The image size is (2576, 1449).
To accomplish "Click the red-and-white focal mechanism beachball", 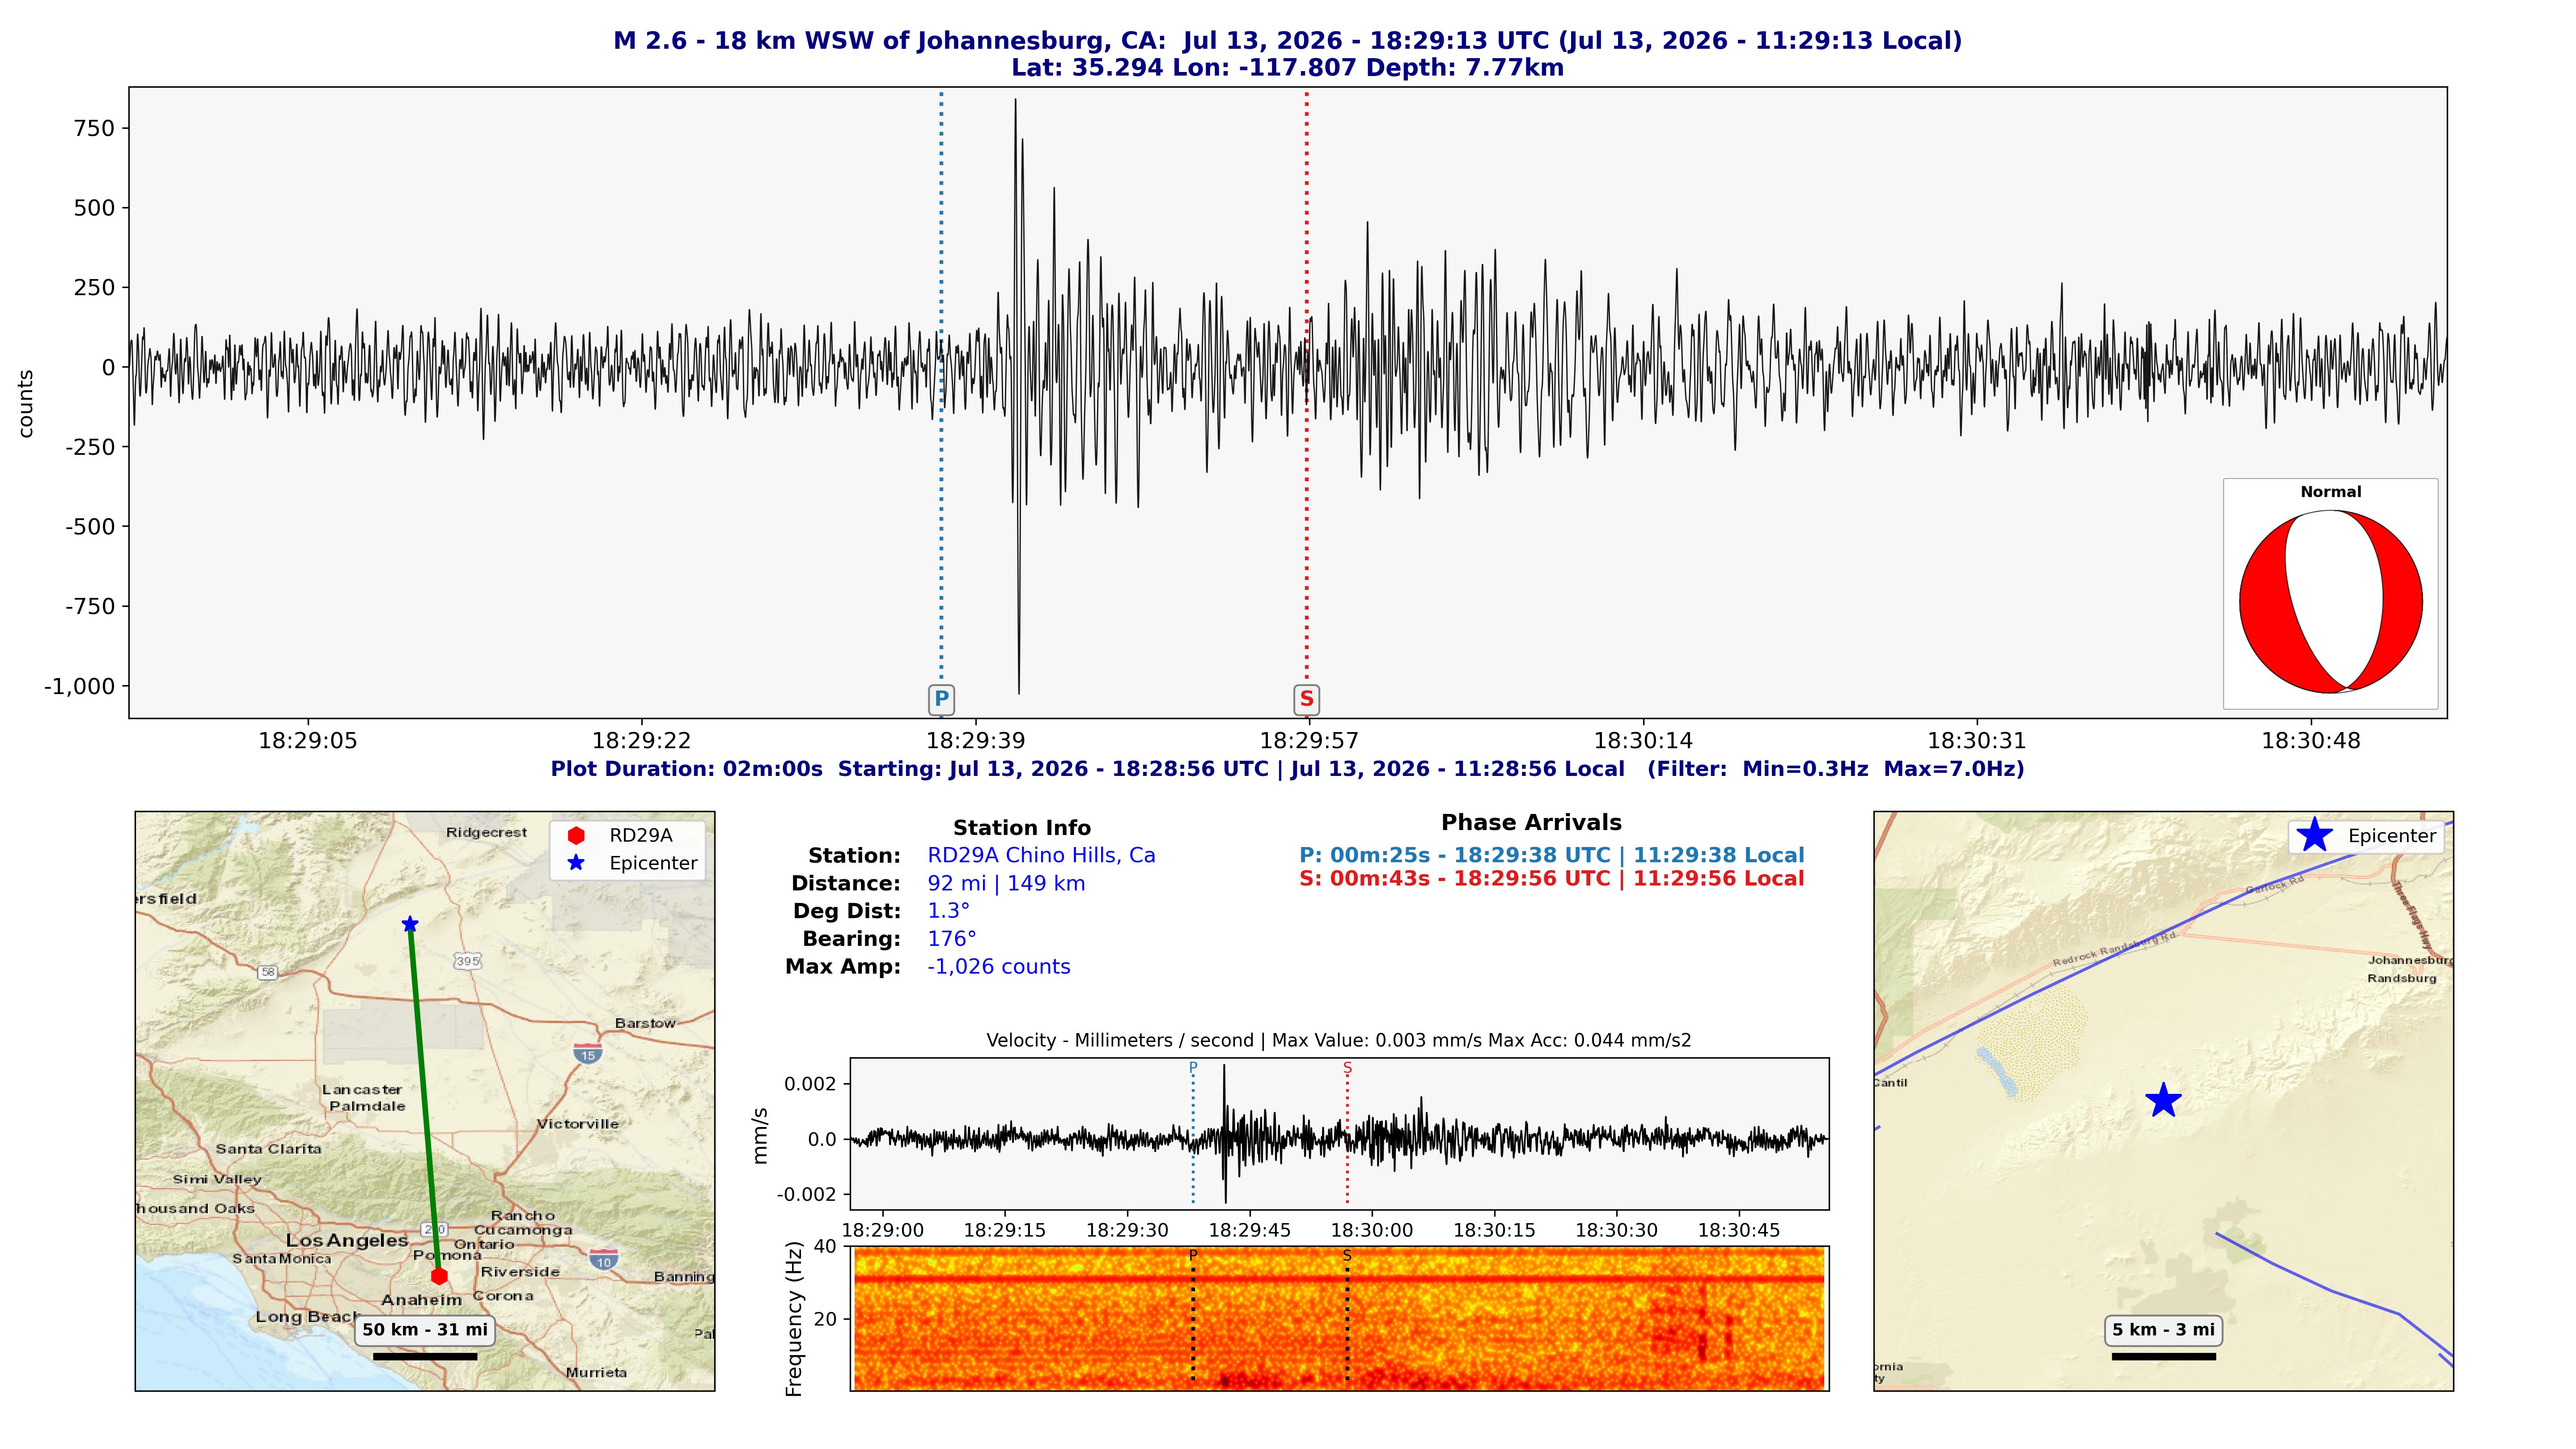I will pyautogui.click(x=2330, y=602).
